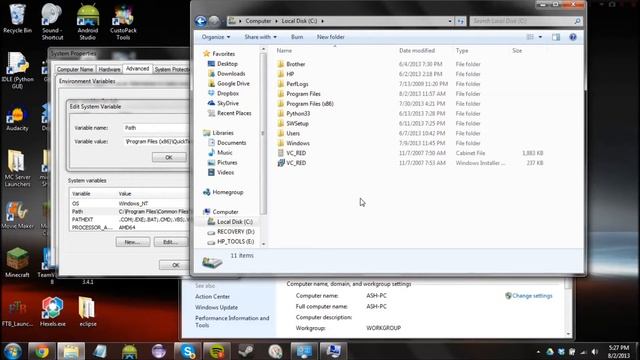Open the IDLE Python GUI desktop icon
Screen dimensions: 640x360
coord(17,70)
